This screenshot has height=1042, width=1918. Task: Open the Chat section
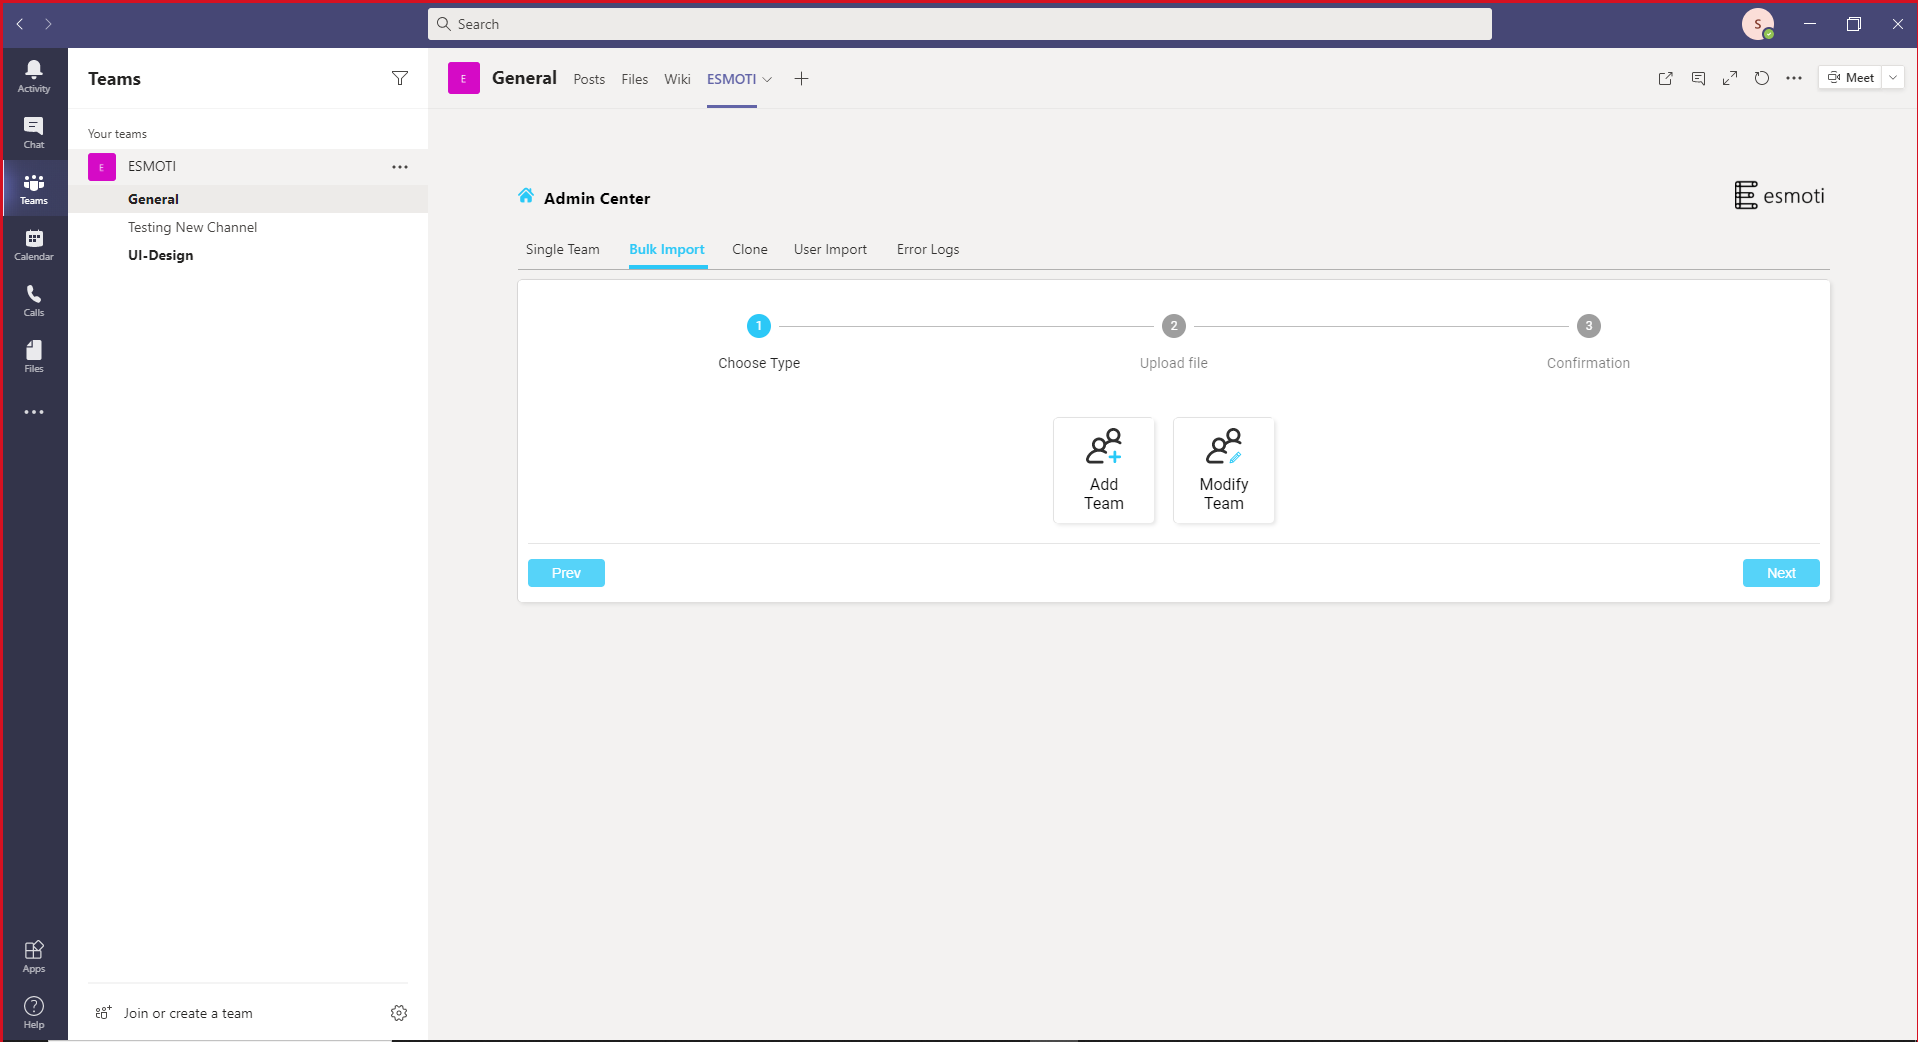[34, 132]
